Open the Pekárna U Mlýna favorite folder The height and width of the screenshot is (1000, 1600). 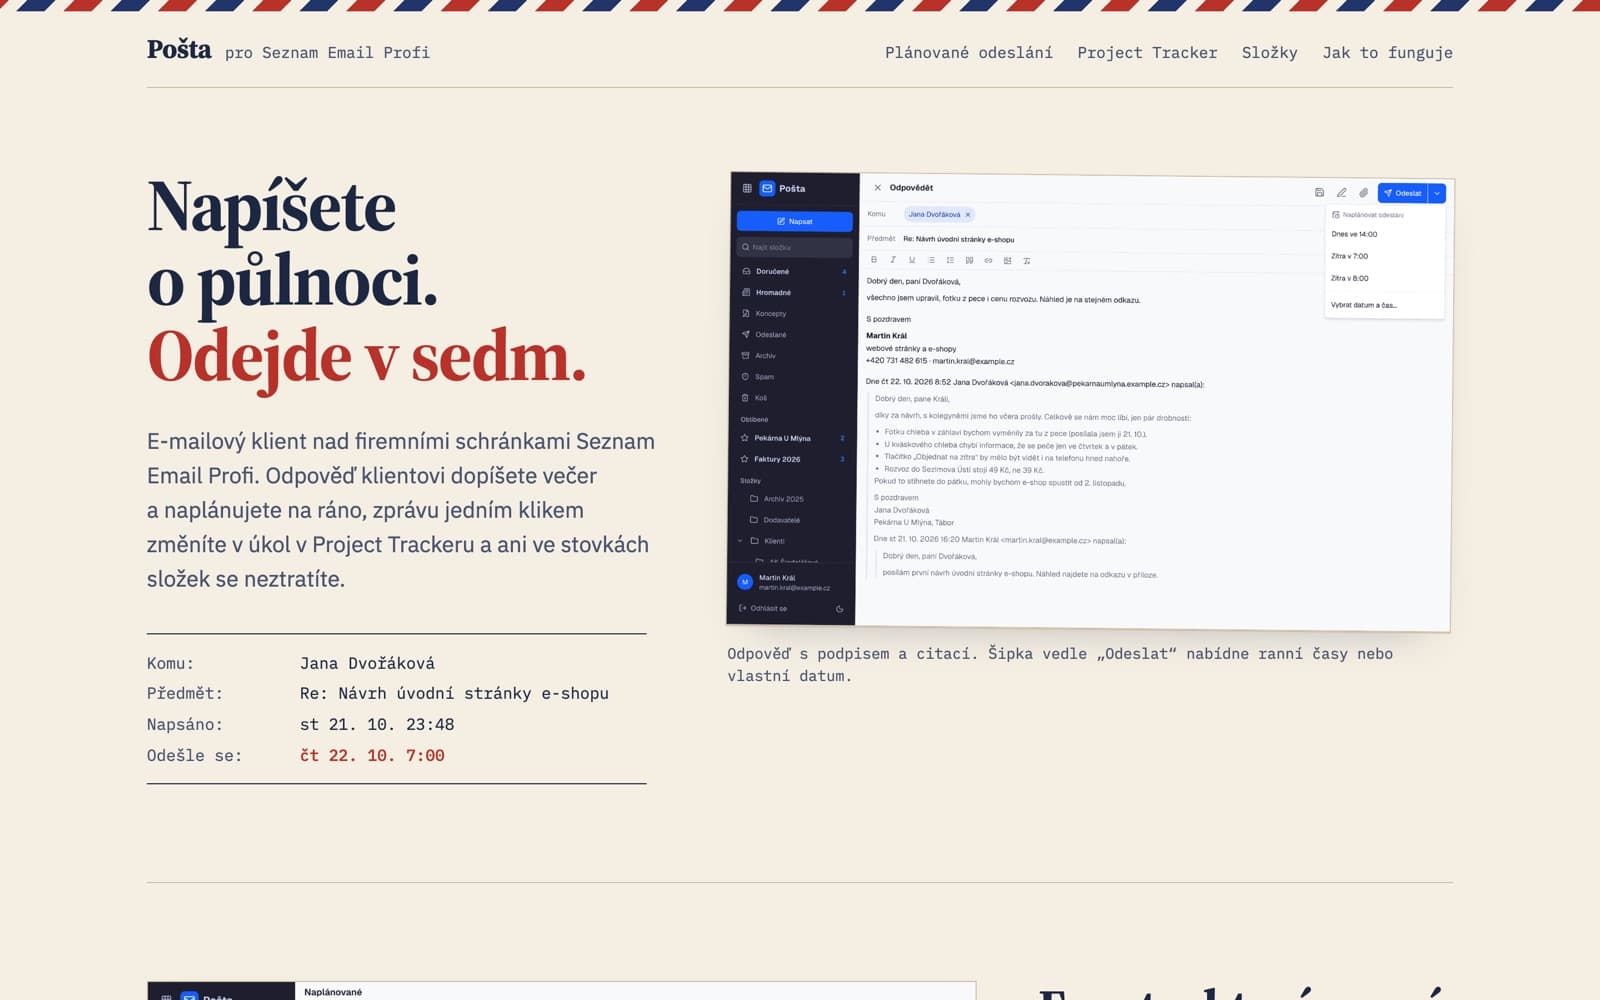(x=794, y=438)
